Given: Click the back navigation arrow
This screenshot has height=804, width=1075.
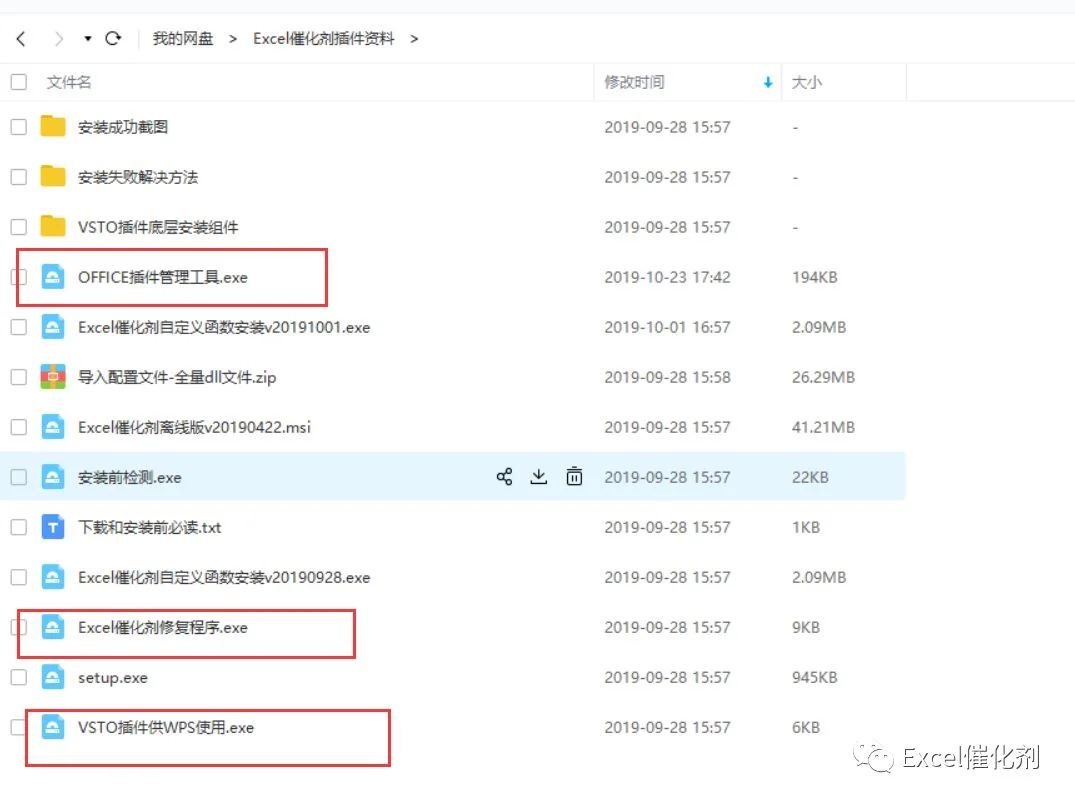Looking at the screenshot, I should coord(21,39).
